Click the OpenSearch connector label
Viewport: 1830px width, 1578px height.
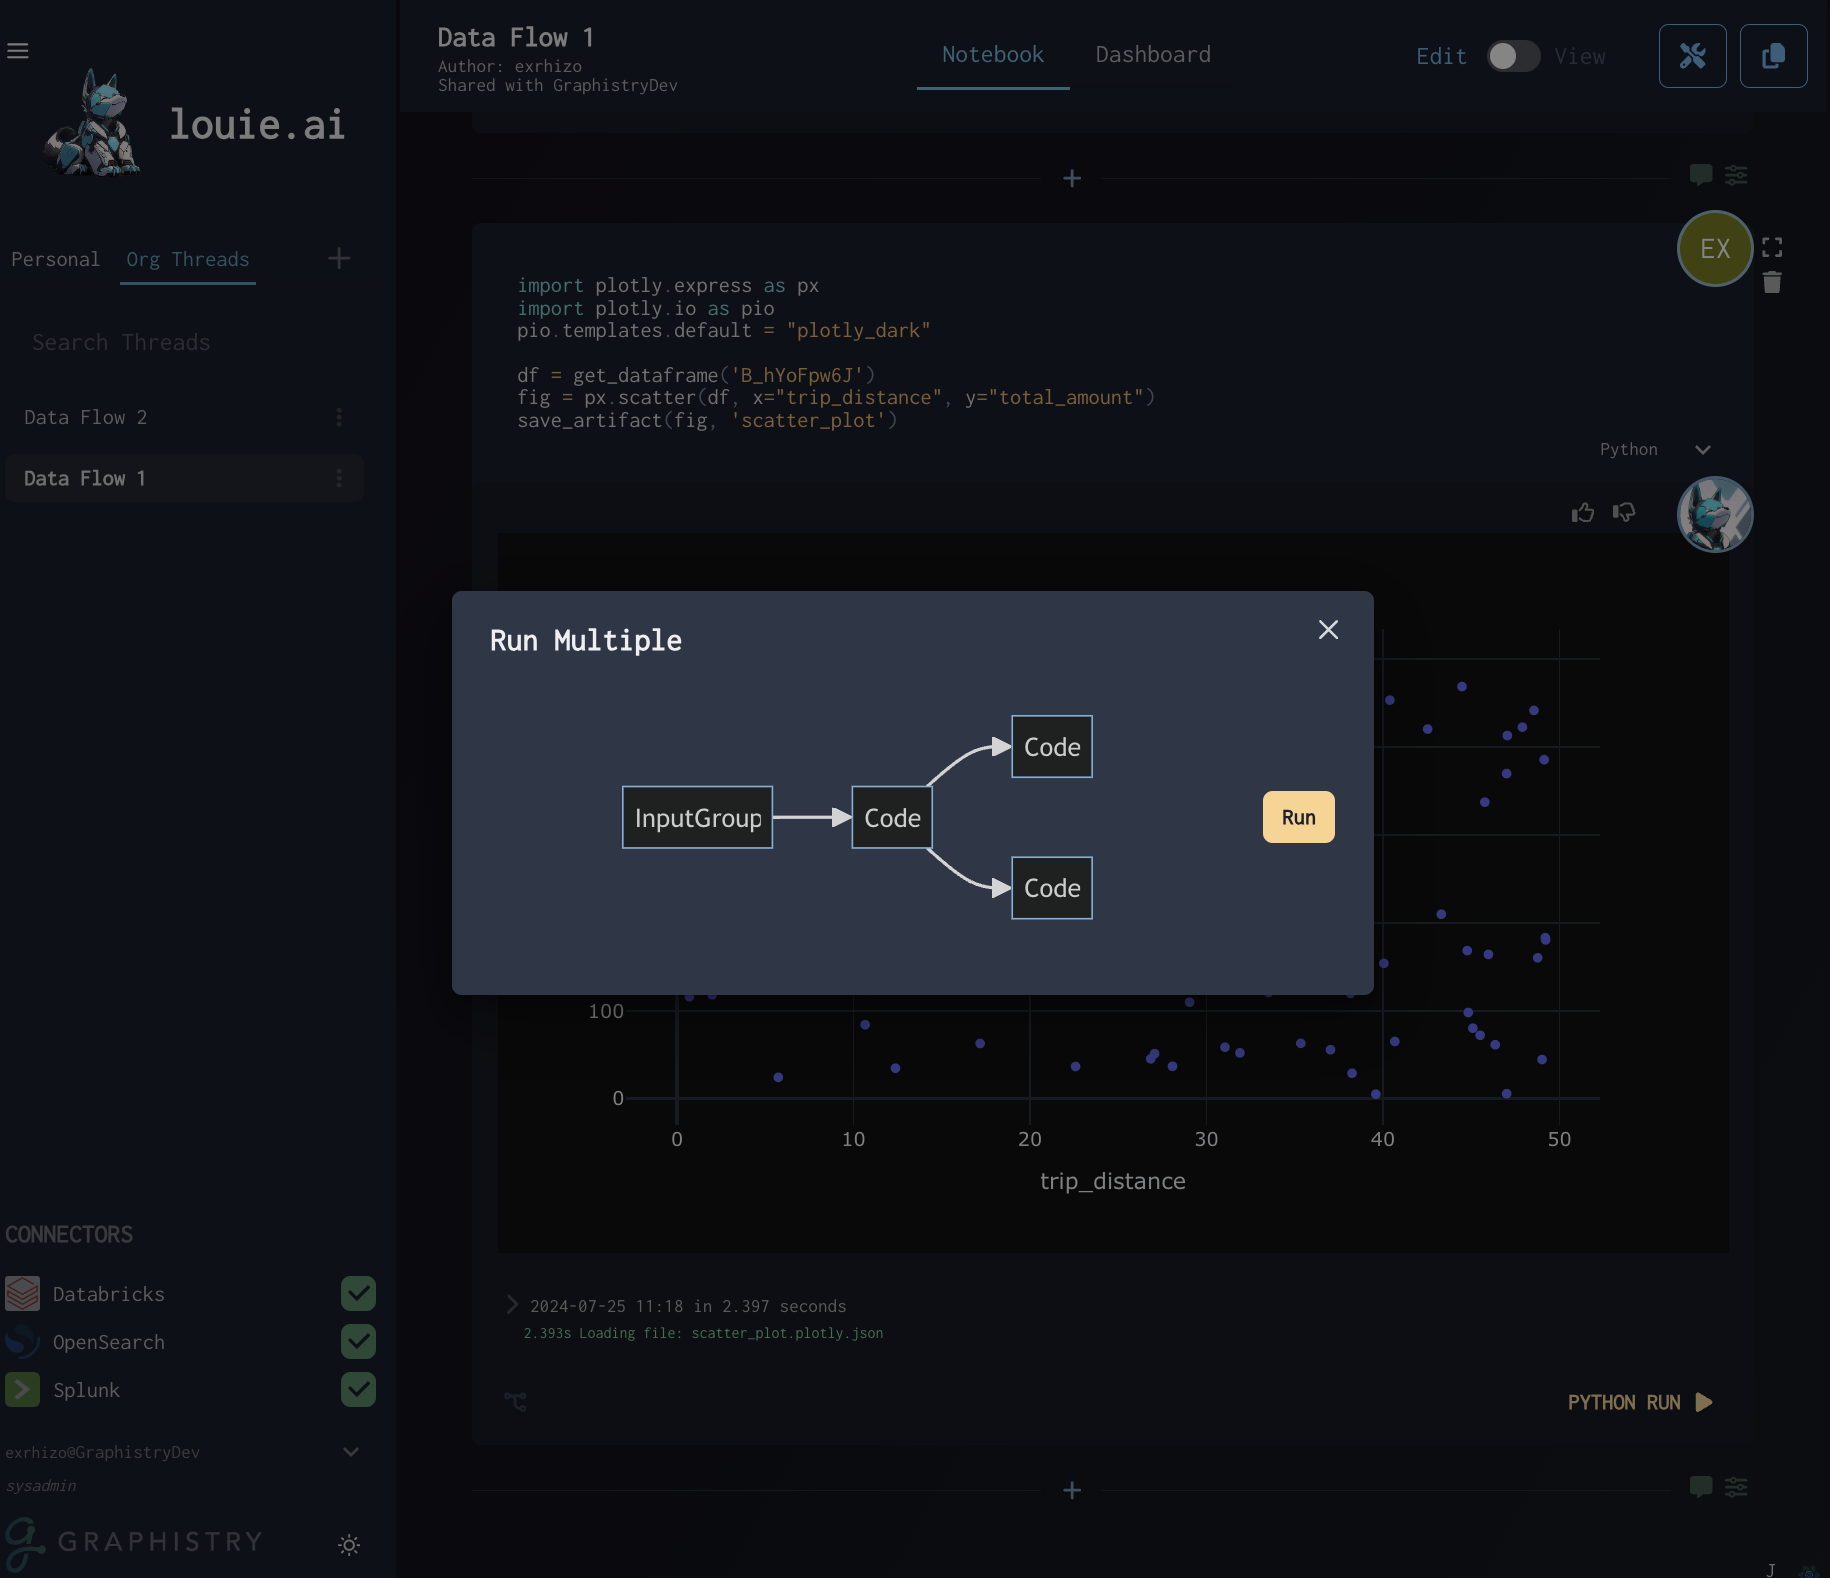click(108, 1342)
